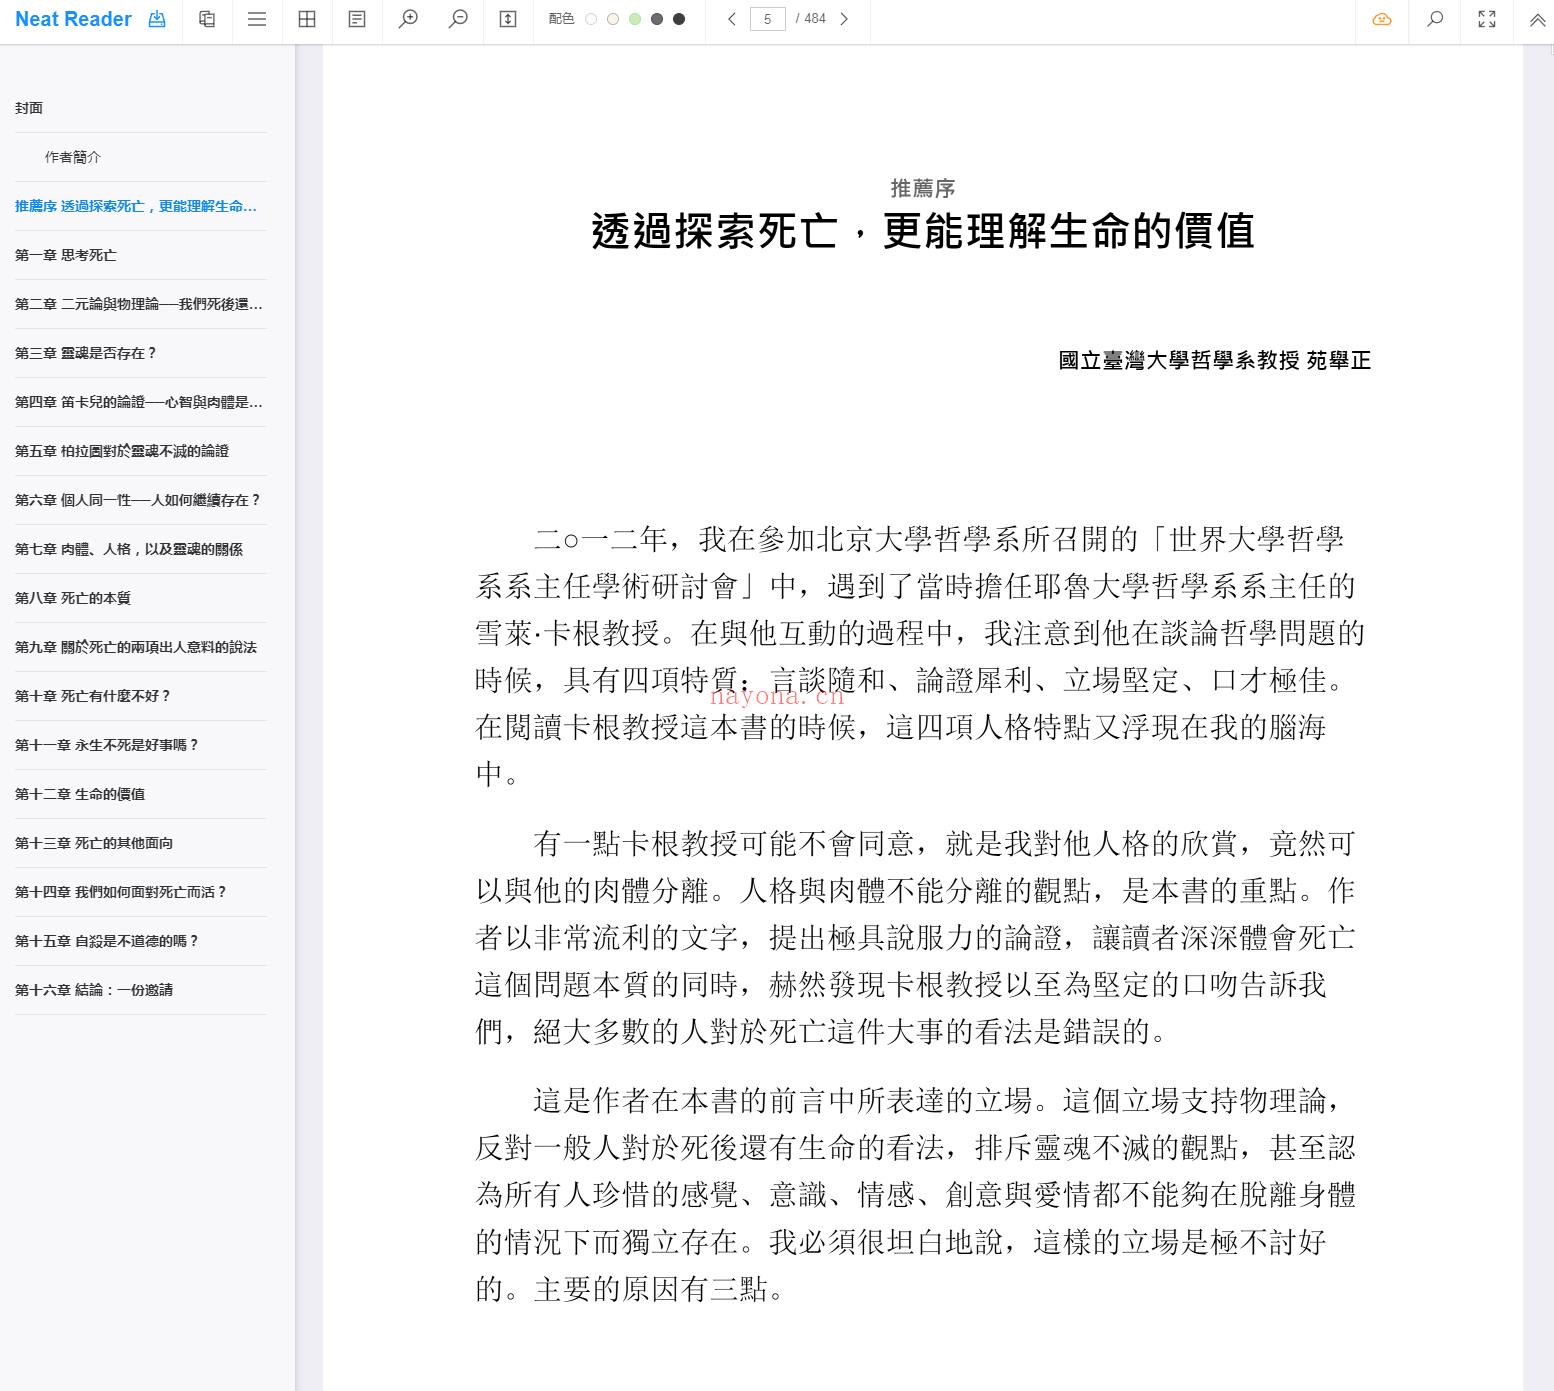Select the 推薦序 contents entry
Image resolution: width=1554 pixels, height=1391 pixels.
tap(141, 206)
